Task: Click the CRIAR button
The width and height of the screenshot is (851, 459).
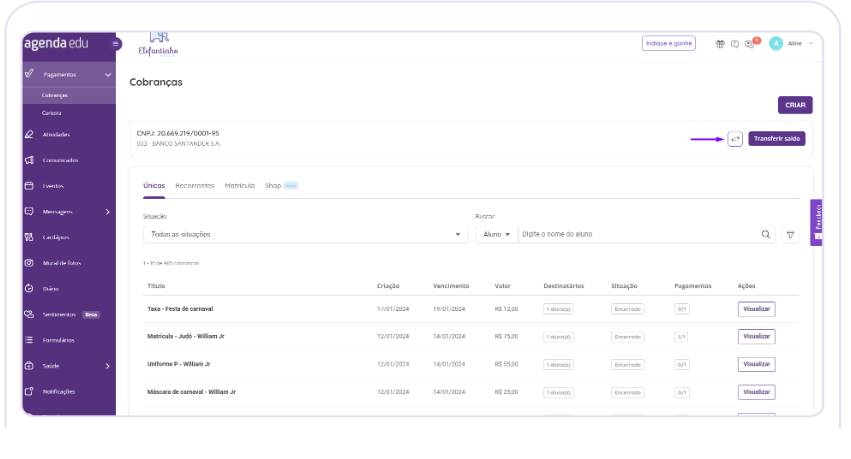Action: [x=794, y=105]
